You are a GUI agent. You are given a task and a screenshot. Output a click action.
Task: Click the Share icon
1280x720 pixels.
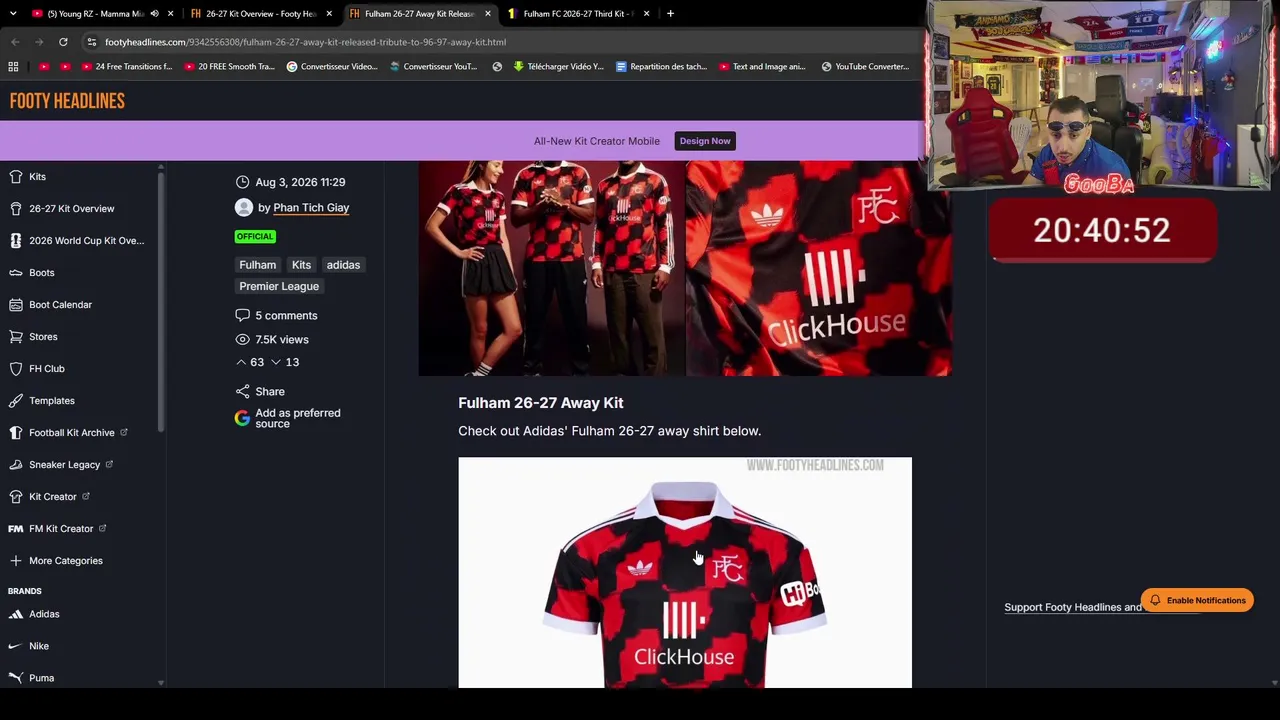pyautogui.click(x=242, y=392)
